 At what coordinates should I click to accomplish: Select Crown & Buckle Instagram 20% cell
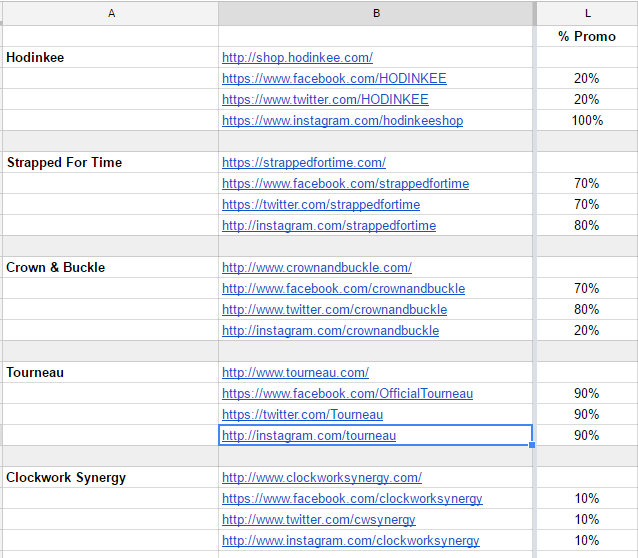[587, 330]
